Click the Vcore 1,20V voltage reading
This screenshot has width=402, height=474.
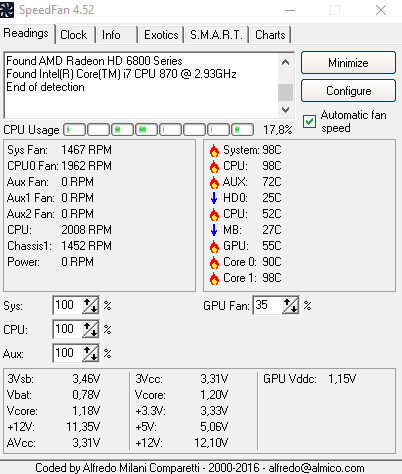point(181,395)
